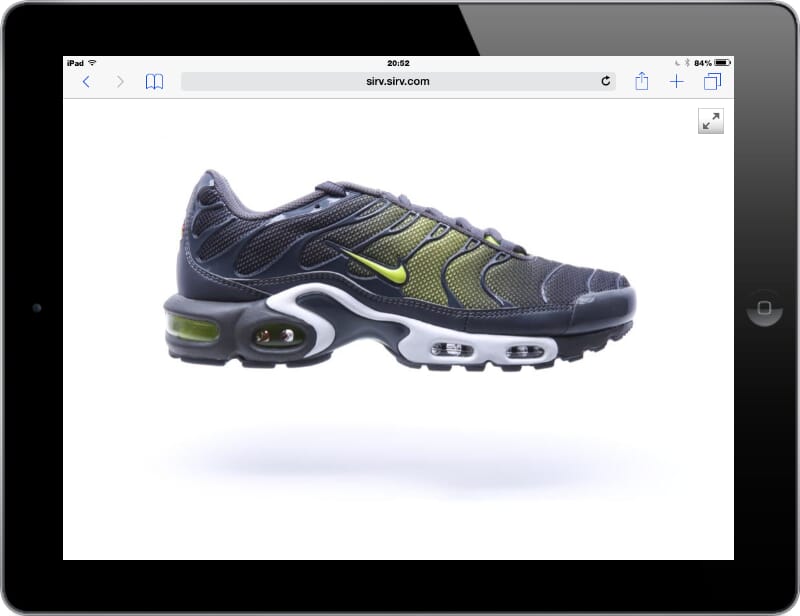Open the bookmarks book icon
The image size is (800, 616).
pyautogui.click(x=154, y=82)
